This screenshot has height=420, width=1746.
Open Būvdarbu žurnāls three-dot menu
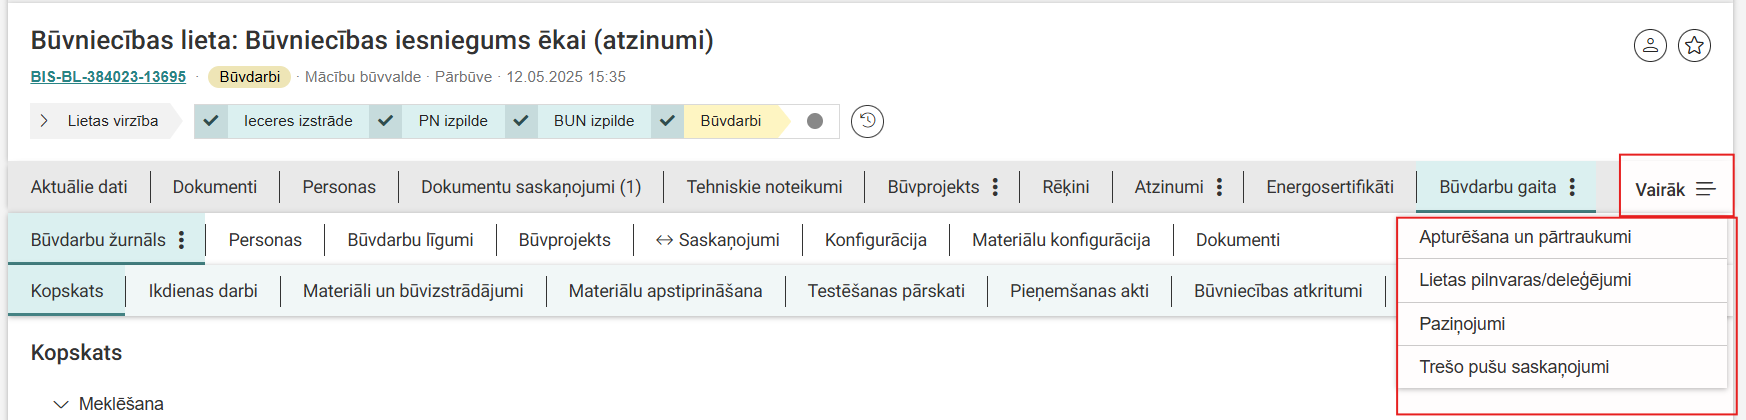[181, 240]
